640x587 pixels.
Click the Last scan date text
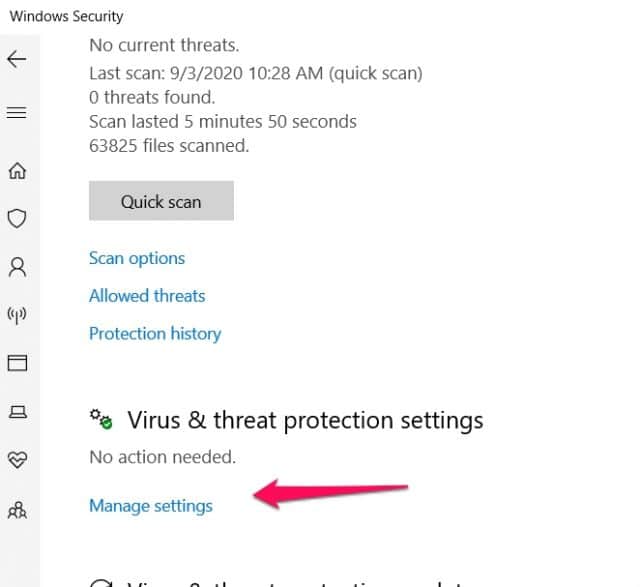click(x=255, y=73)
